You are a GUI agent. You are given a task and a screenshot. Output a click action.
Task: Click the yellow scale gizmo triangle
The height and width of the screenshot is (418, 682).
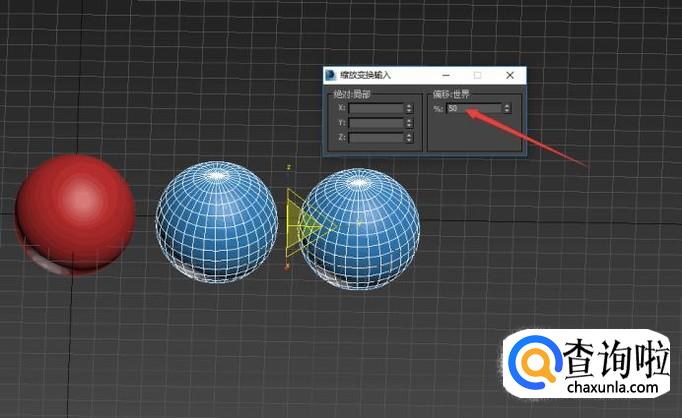coord(302,224)
